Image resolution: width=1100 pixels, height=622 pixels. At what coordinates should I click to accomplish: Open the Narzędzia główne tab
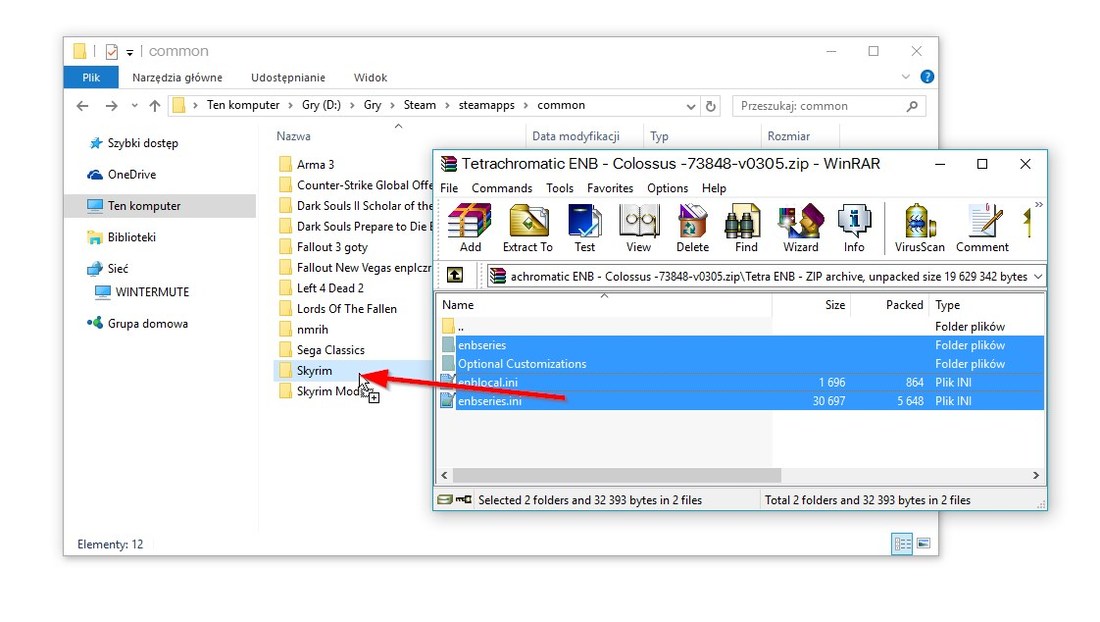177,78
